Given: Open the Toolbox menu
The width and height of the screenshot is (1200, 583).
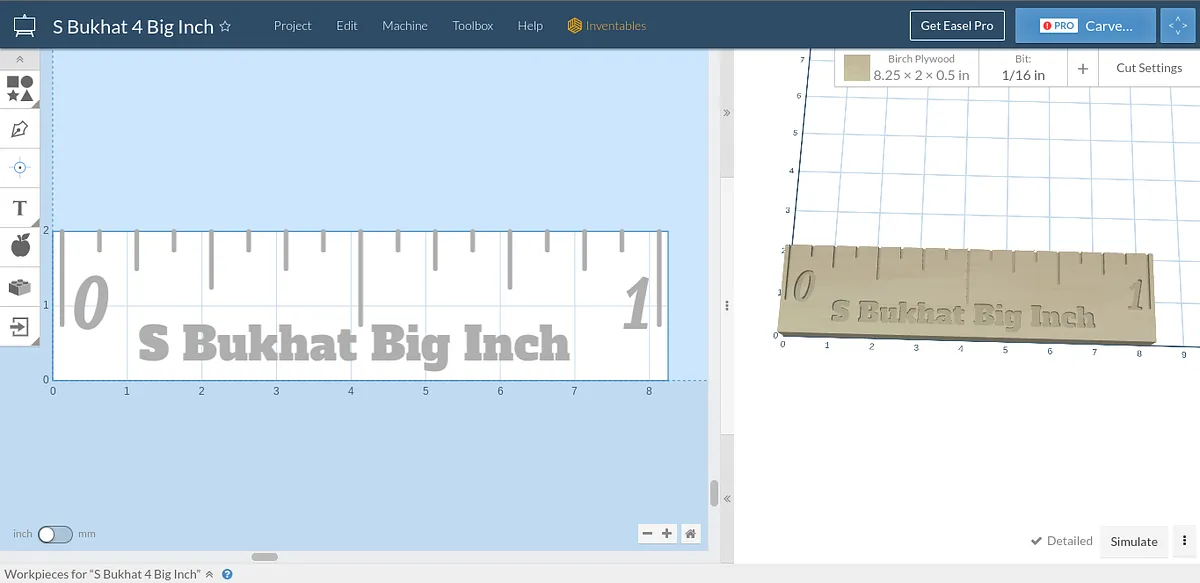Looking at the screenshot, I should pos(472,26).
